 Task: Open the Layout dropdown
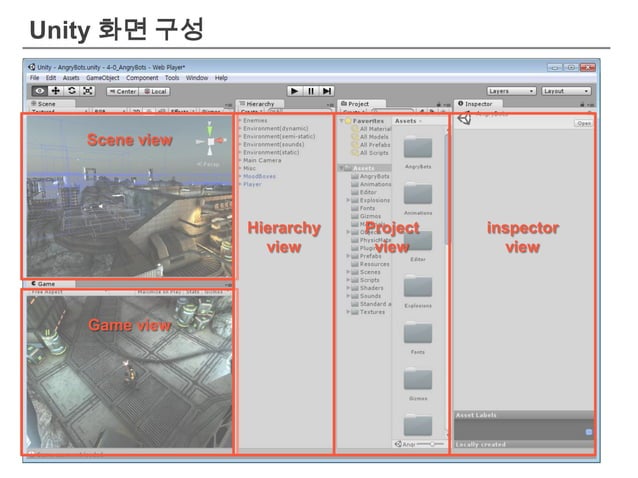(566, 91)
